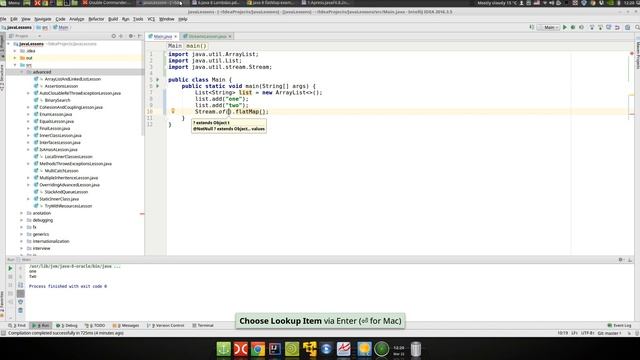Image resolution: width=640 pixels, height=360 pixels.
Task: Click the Show History icon in toolbar
Action: [x=609, y=27]
